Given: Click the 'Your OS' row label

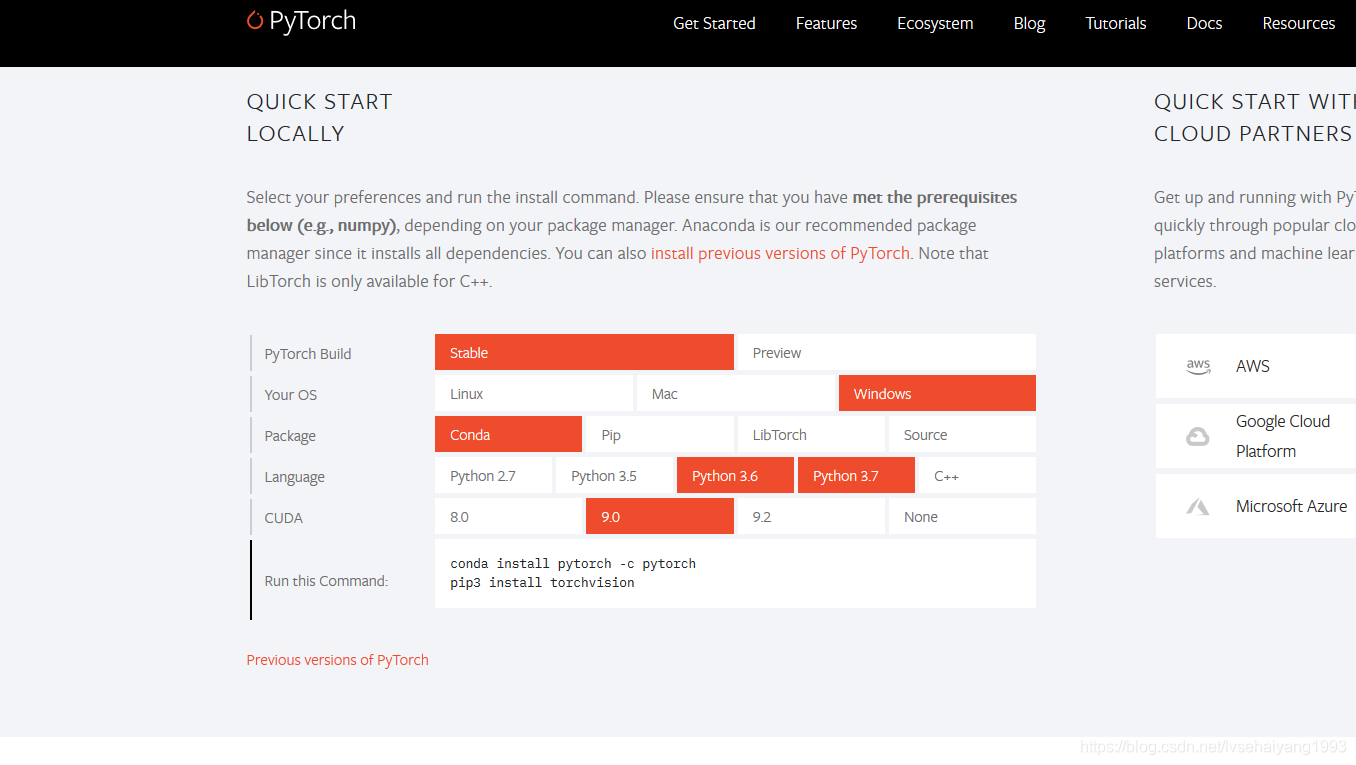Looking at the screenshot, I should pos(291,395).
